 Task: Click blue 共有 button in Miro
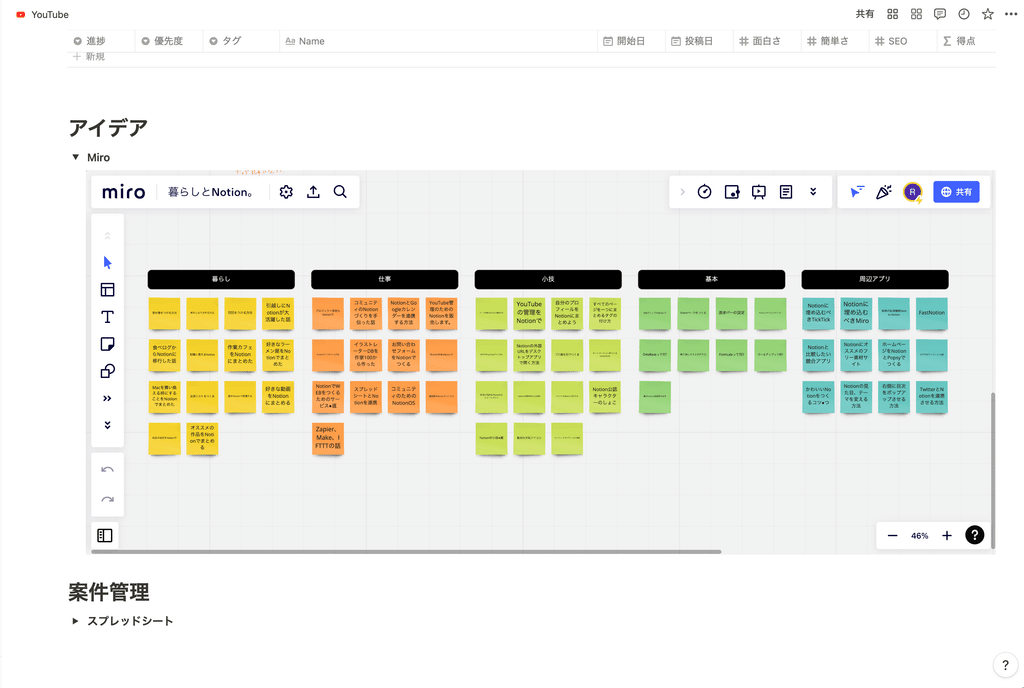click(956, 192)
